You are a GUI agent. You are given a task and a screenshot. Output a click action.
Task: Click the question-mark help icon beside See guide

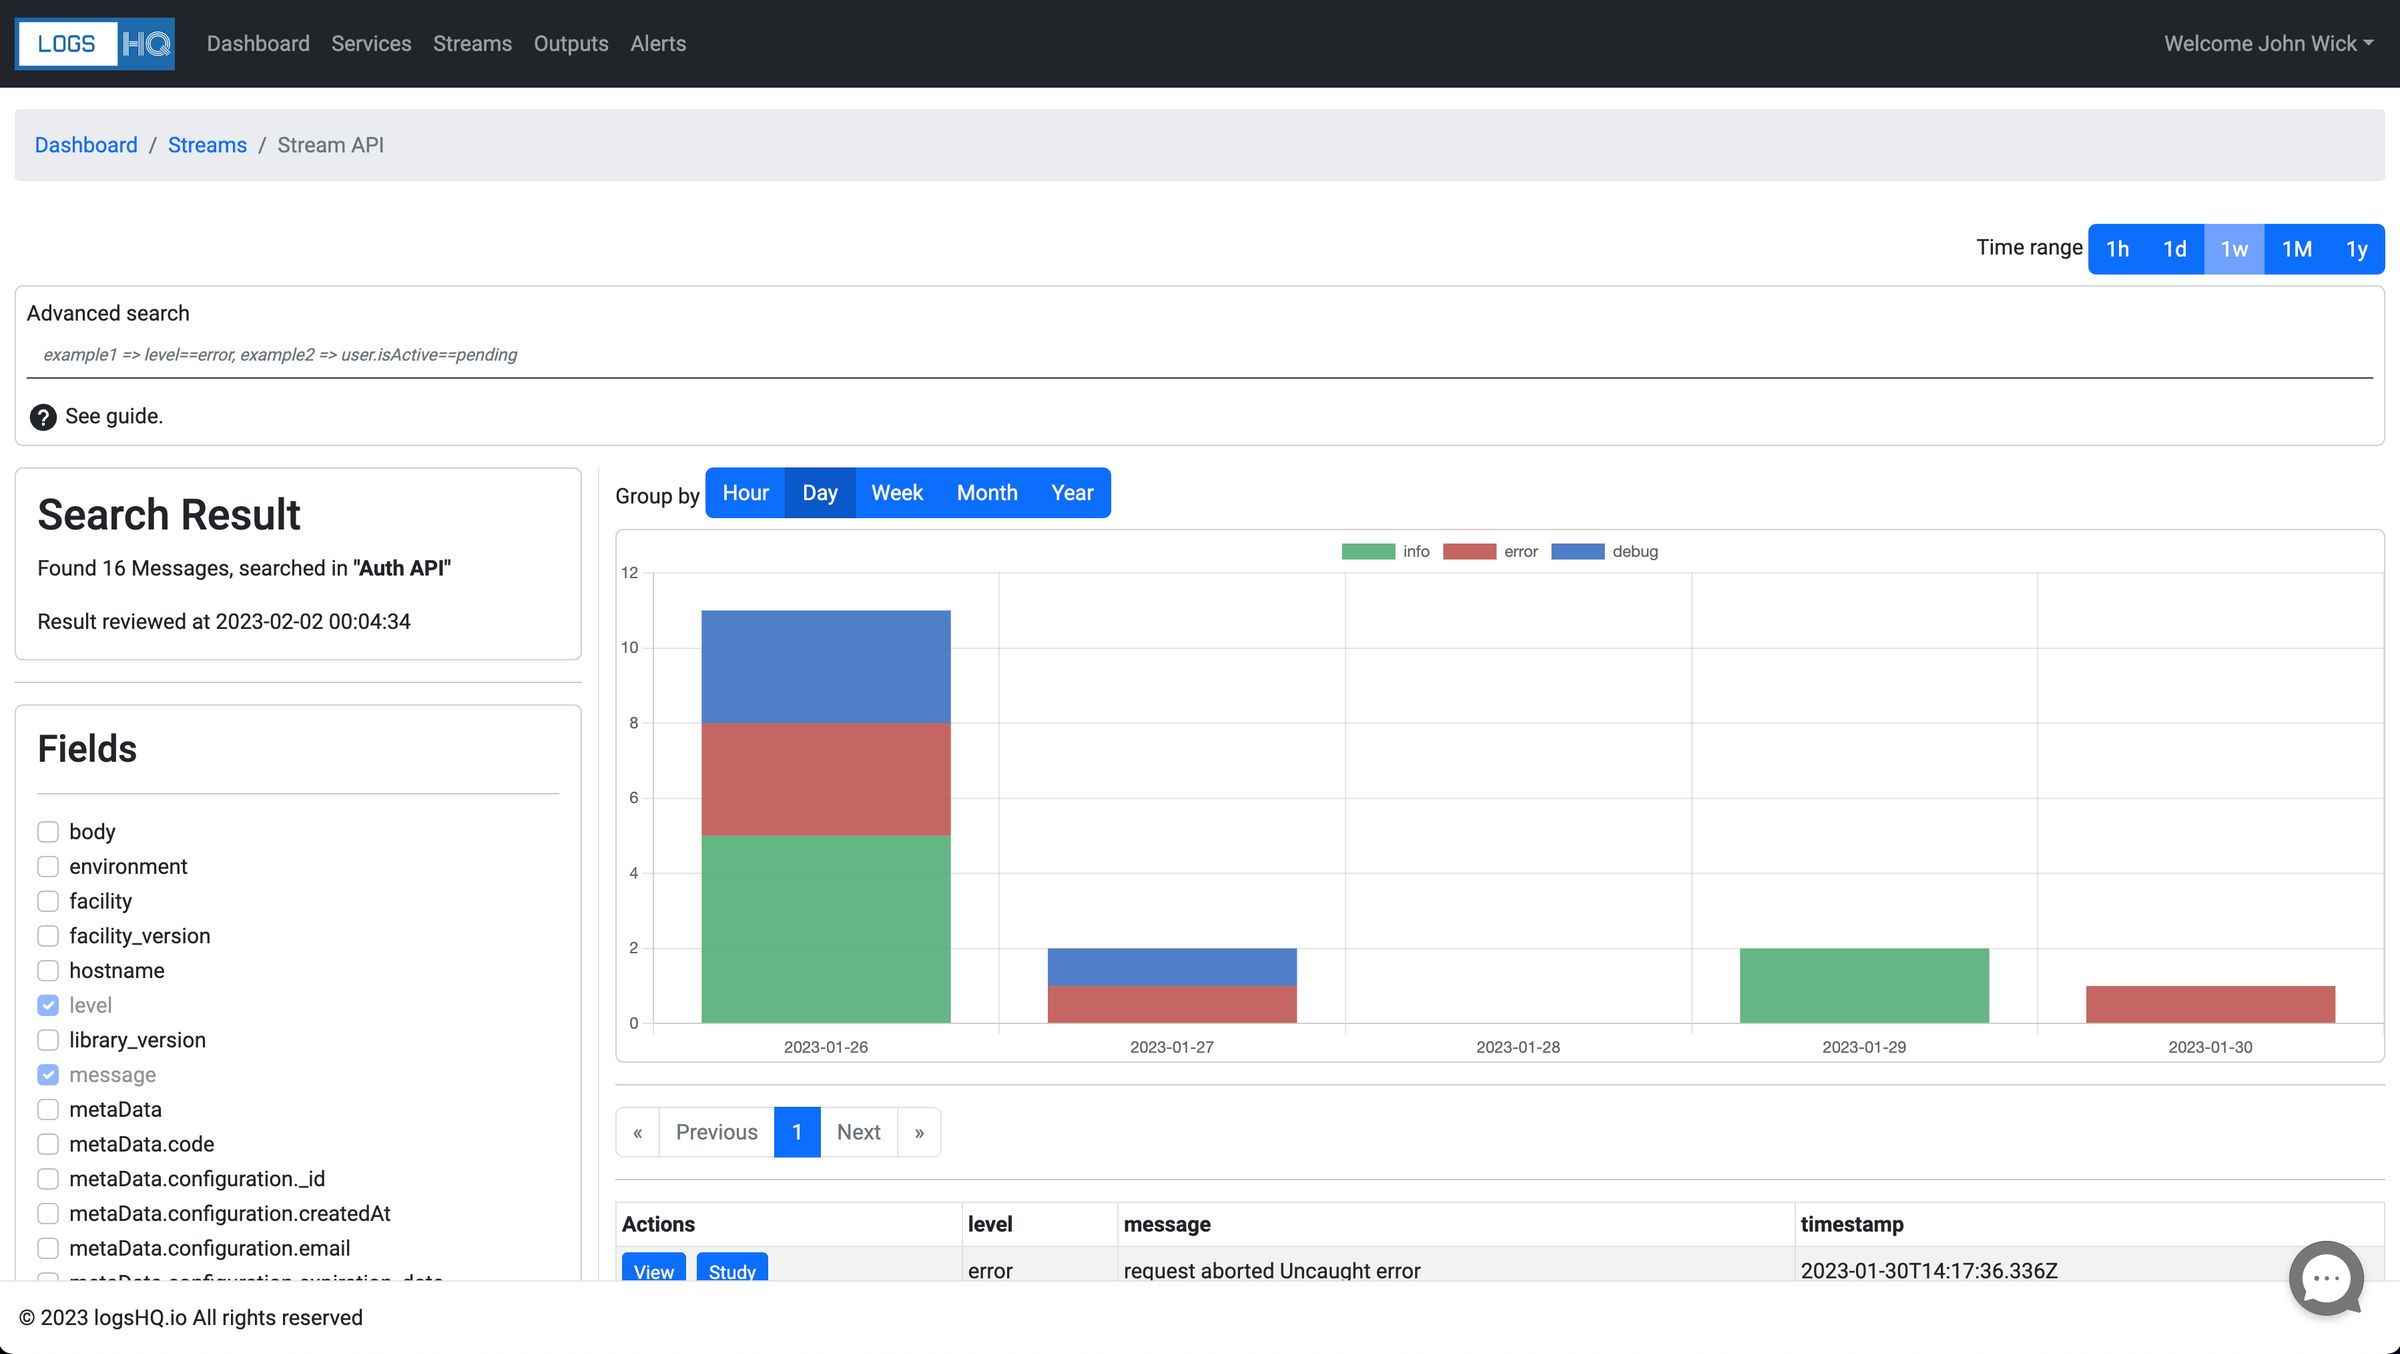[x=43, y=417]
